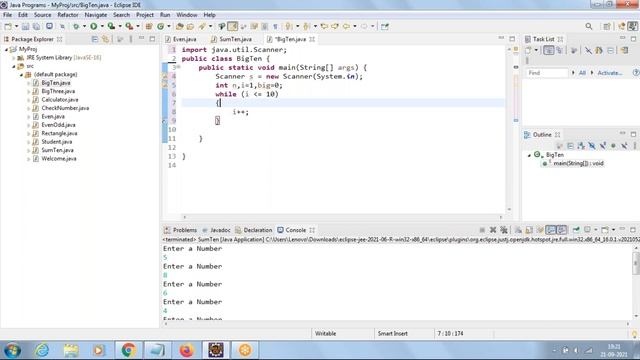Click the All filter in Task List
The height and width of the screenshot is (360, 640).
[x=582, y=73]
